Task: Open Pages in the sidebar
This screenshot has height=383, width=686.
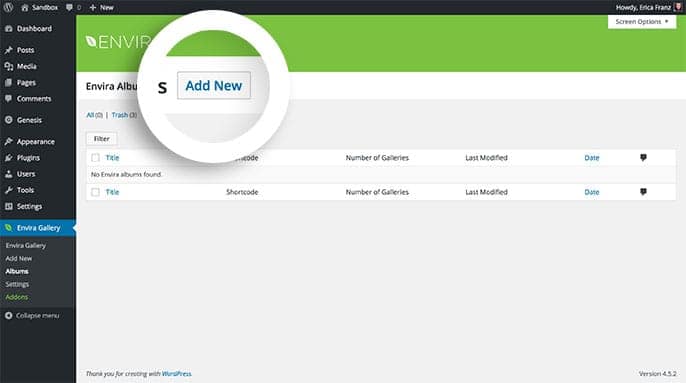Action: tap(26, 82)
